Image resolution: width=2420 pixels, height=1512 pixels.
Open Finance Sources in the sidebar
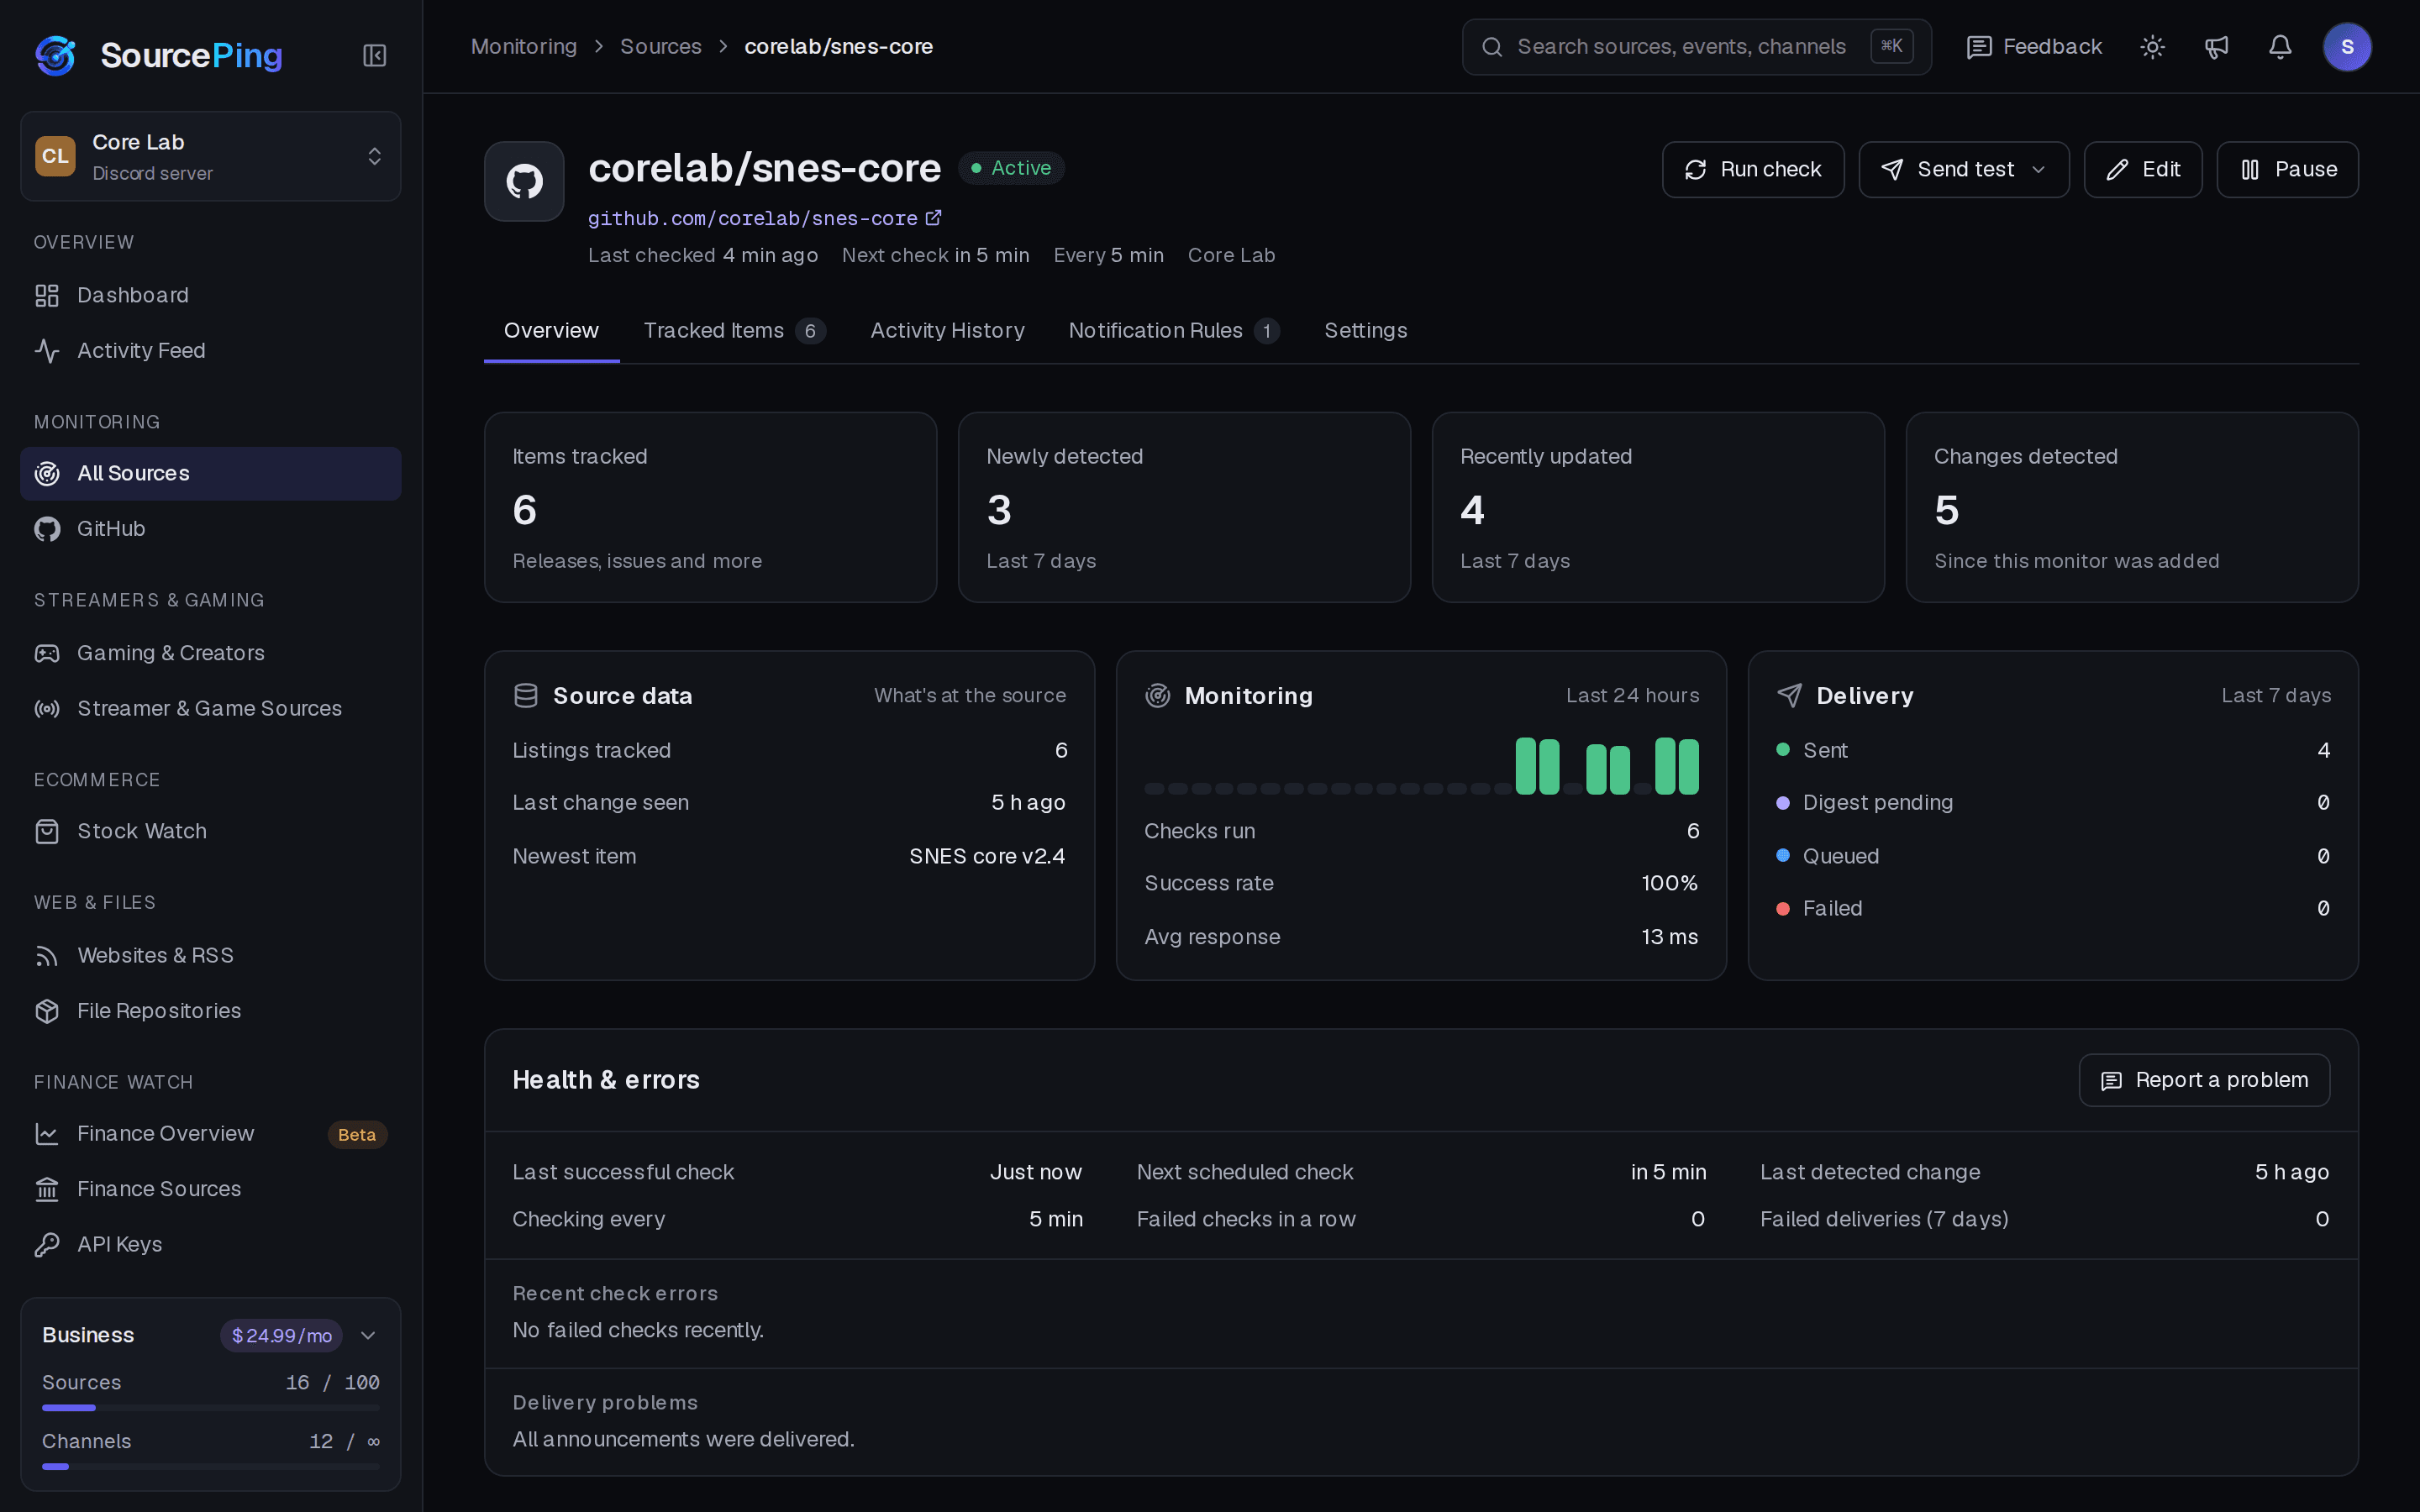211,1188
